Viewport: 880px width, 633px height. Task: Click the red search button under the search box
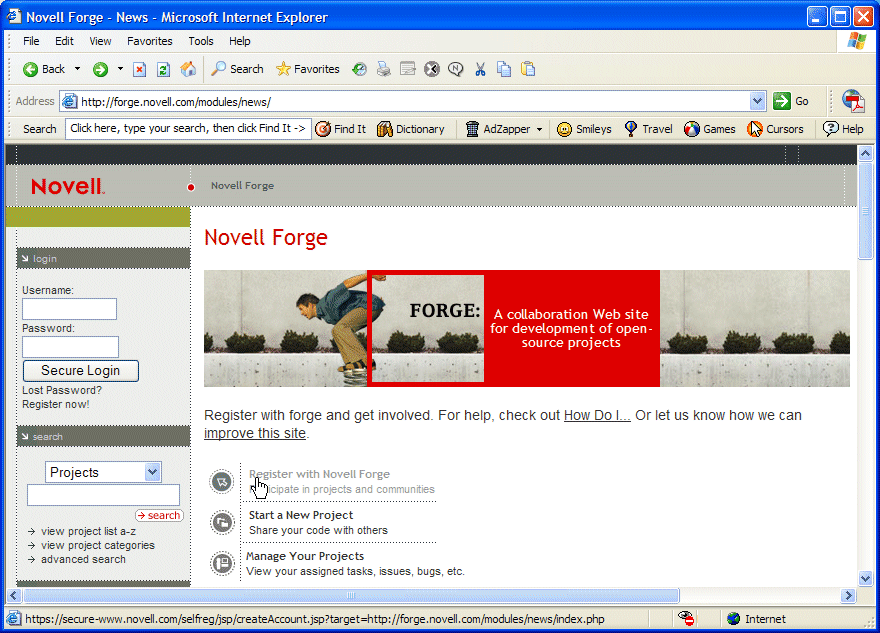pos(159,515)
